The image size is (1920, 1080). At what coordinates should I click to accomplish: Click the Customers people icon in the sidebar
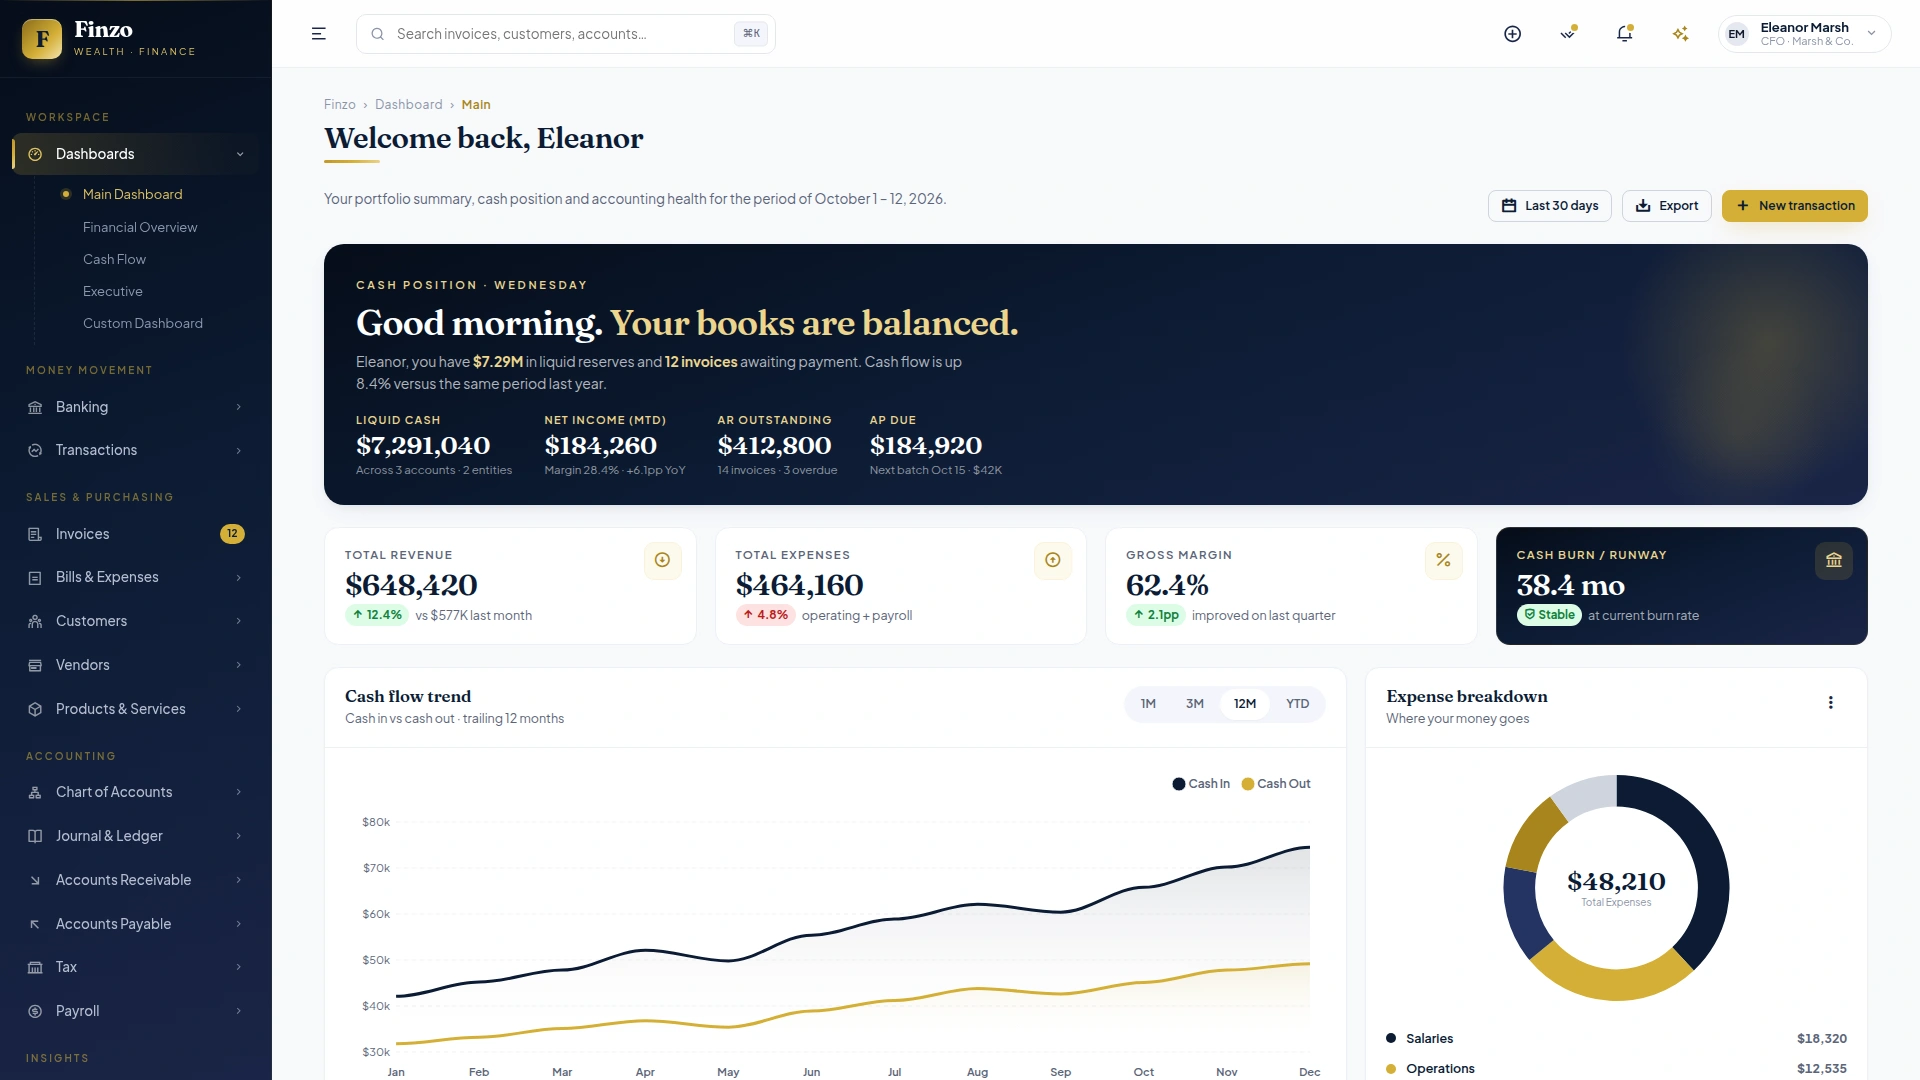pyautogui.click(x=35, y=621)
